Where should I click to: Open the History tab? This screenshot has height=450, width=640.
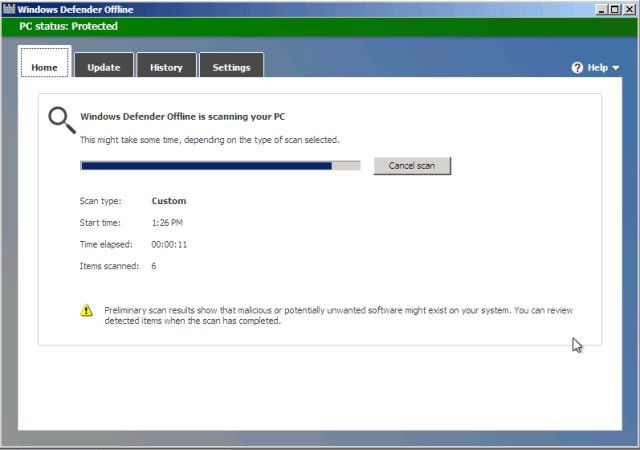click(x=166, y=65)
